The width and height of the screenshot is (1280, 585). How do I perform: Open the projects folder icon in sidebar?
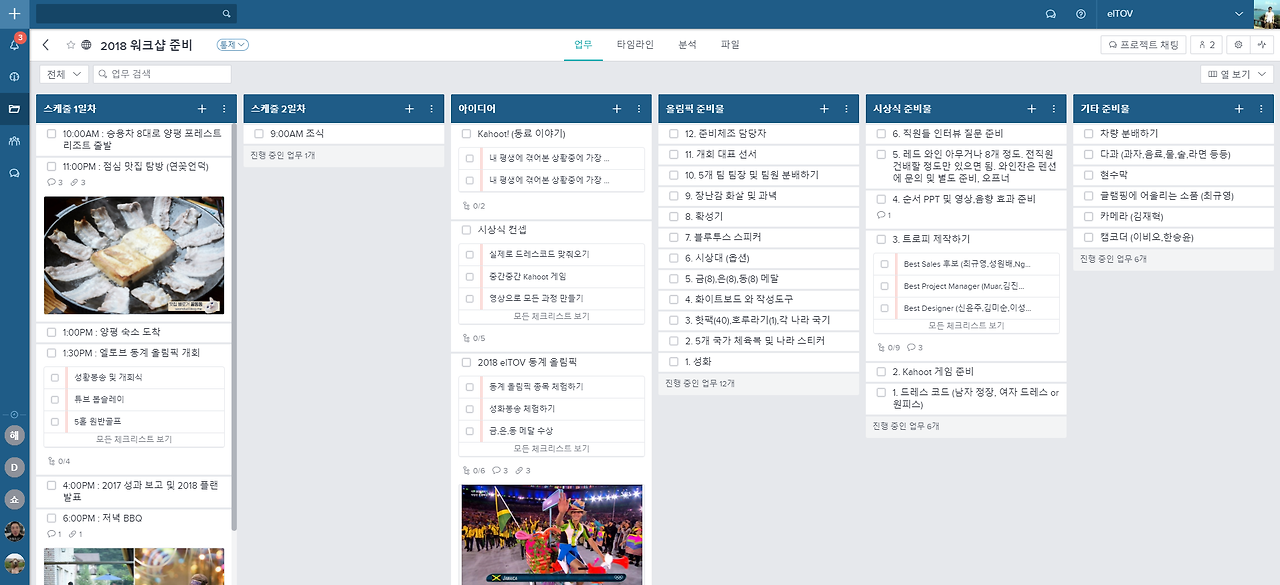[14, 109]
